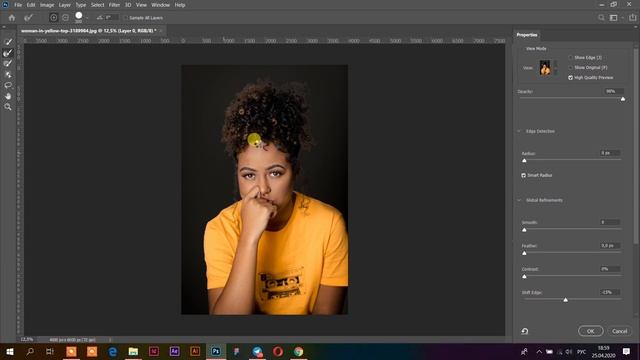
Task: Confirm with the OK button
Action: [x=591, y=331]
